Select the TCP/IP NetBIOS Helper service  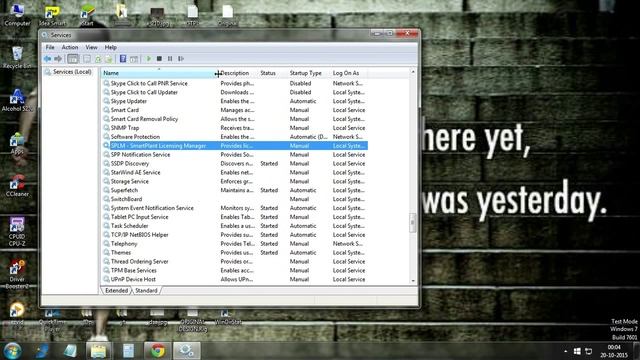pyautogui.click(x=235, y=235)
